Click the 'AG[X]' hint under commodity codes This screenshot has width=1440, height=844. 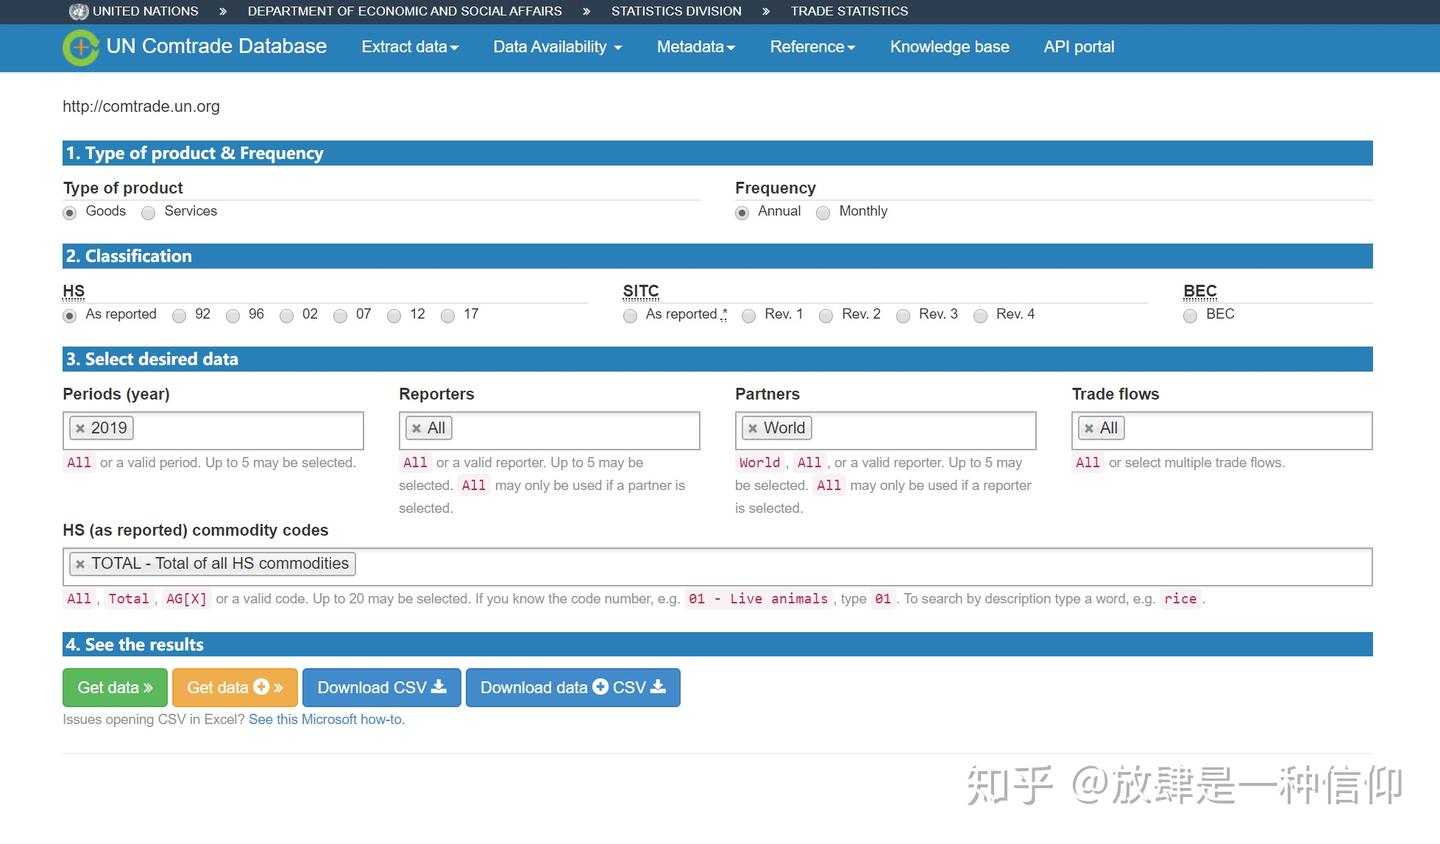(187, 599)
